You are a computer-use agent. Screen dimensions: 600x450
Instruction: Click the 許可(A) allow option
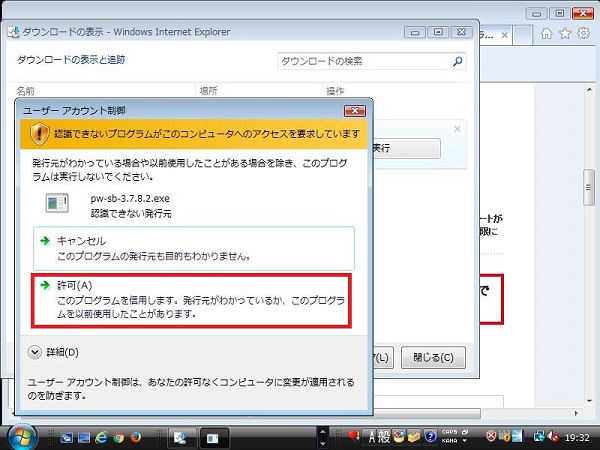[191, 300]
